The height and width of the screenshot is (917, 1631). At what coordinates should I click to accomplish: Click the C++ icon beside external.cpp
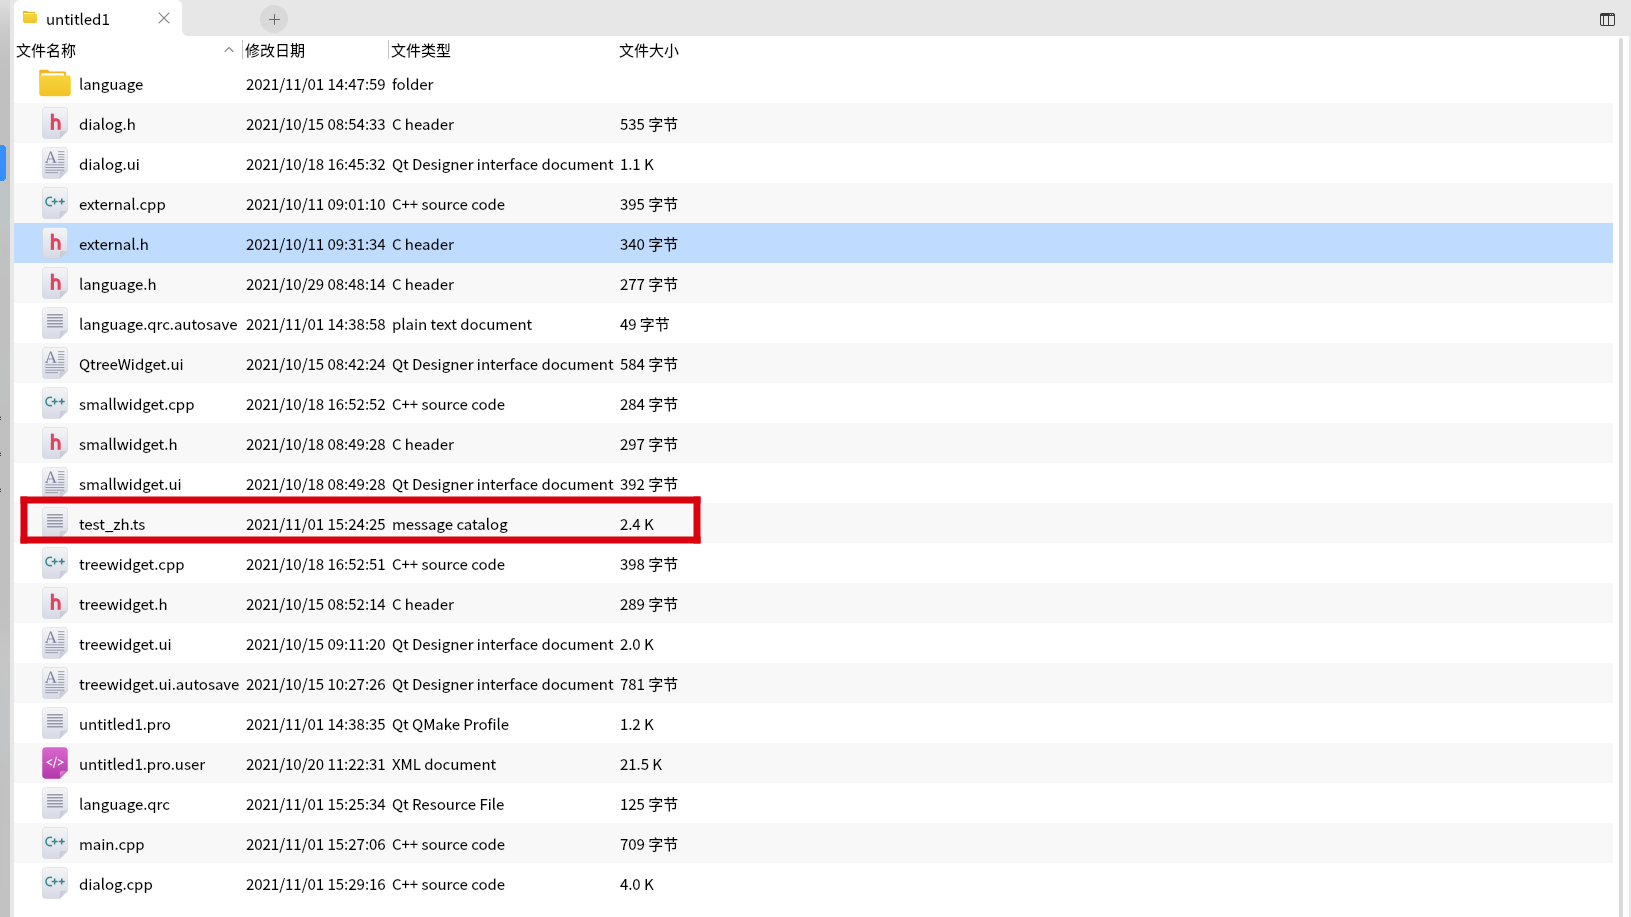pos(54,203)
